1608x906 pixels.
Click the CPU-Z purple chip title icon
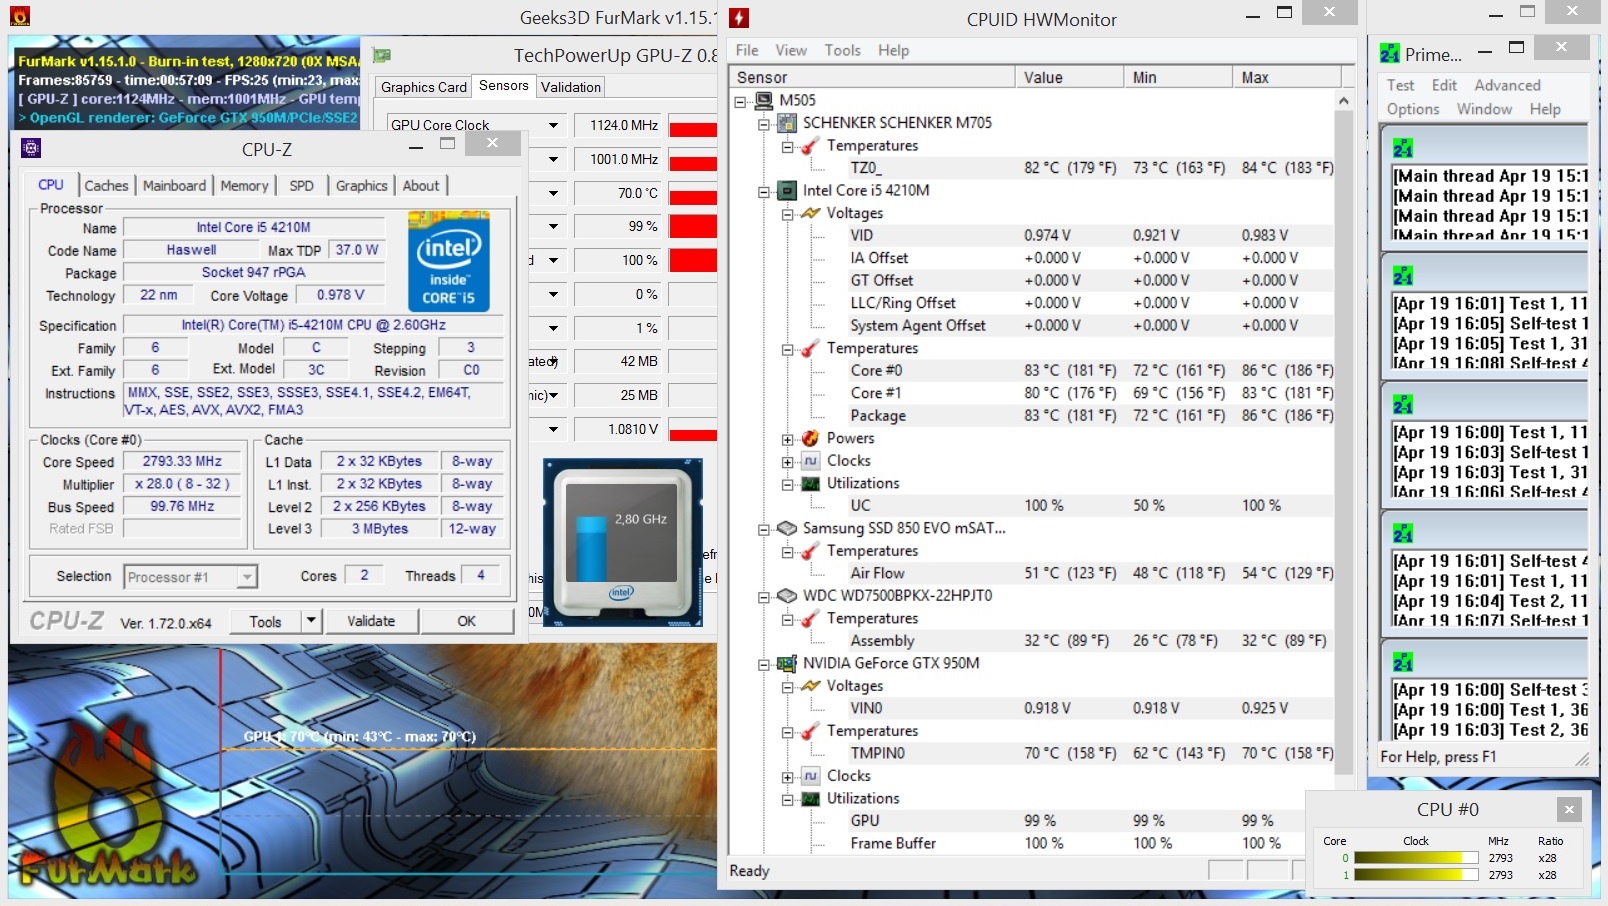coord(31,149)
